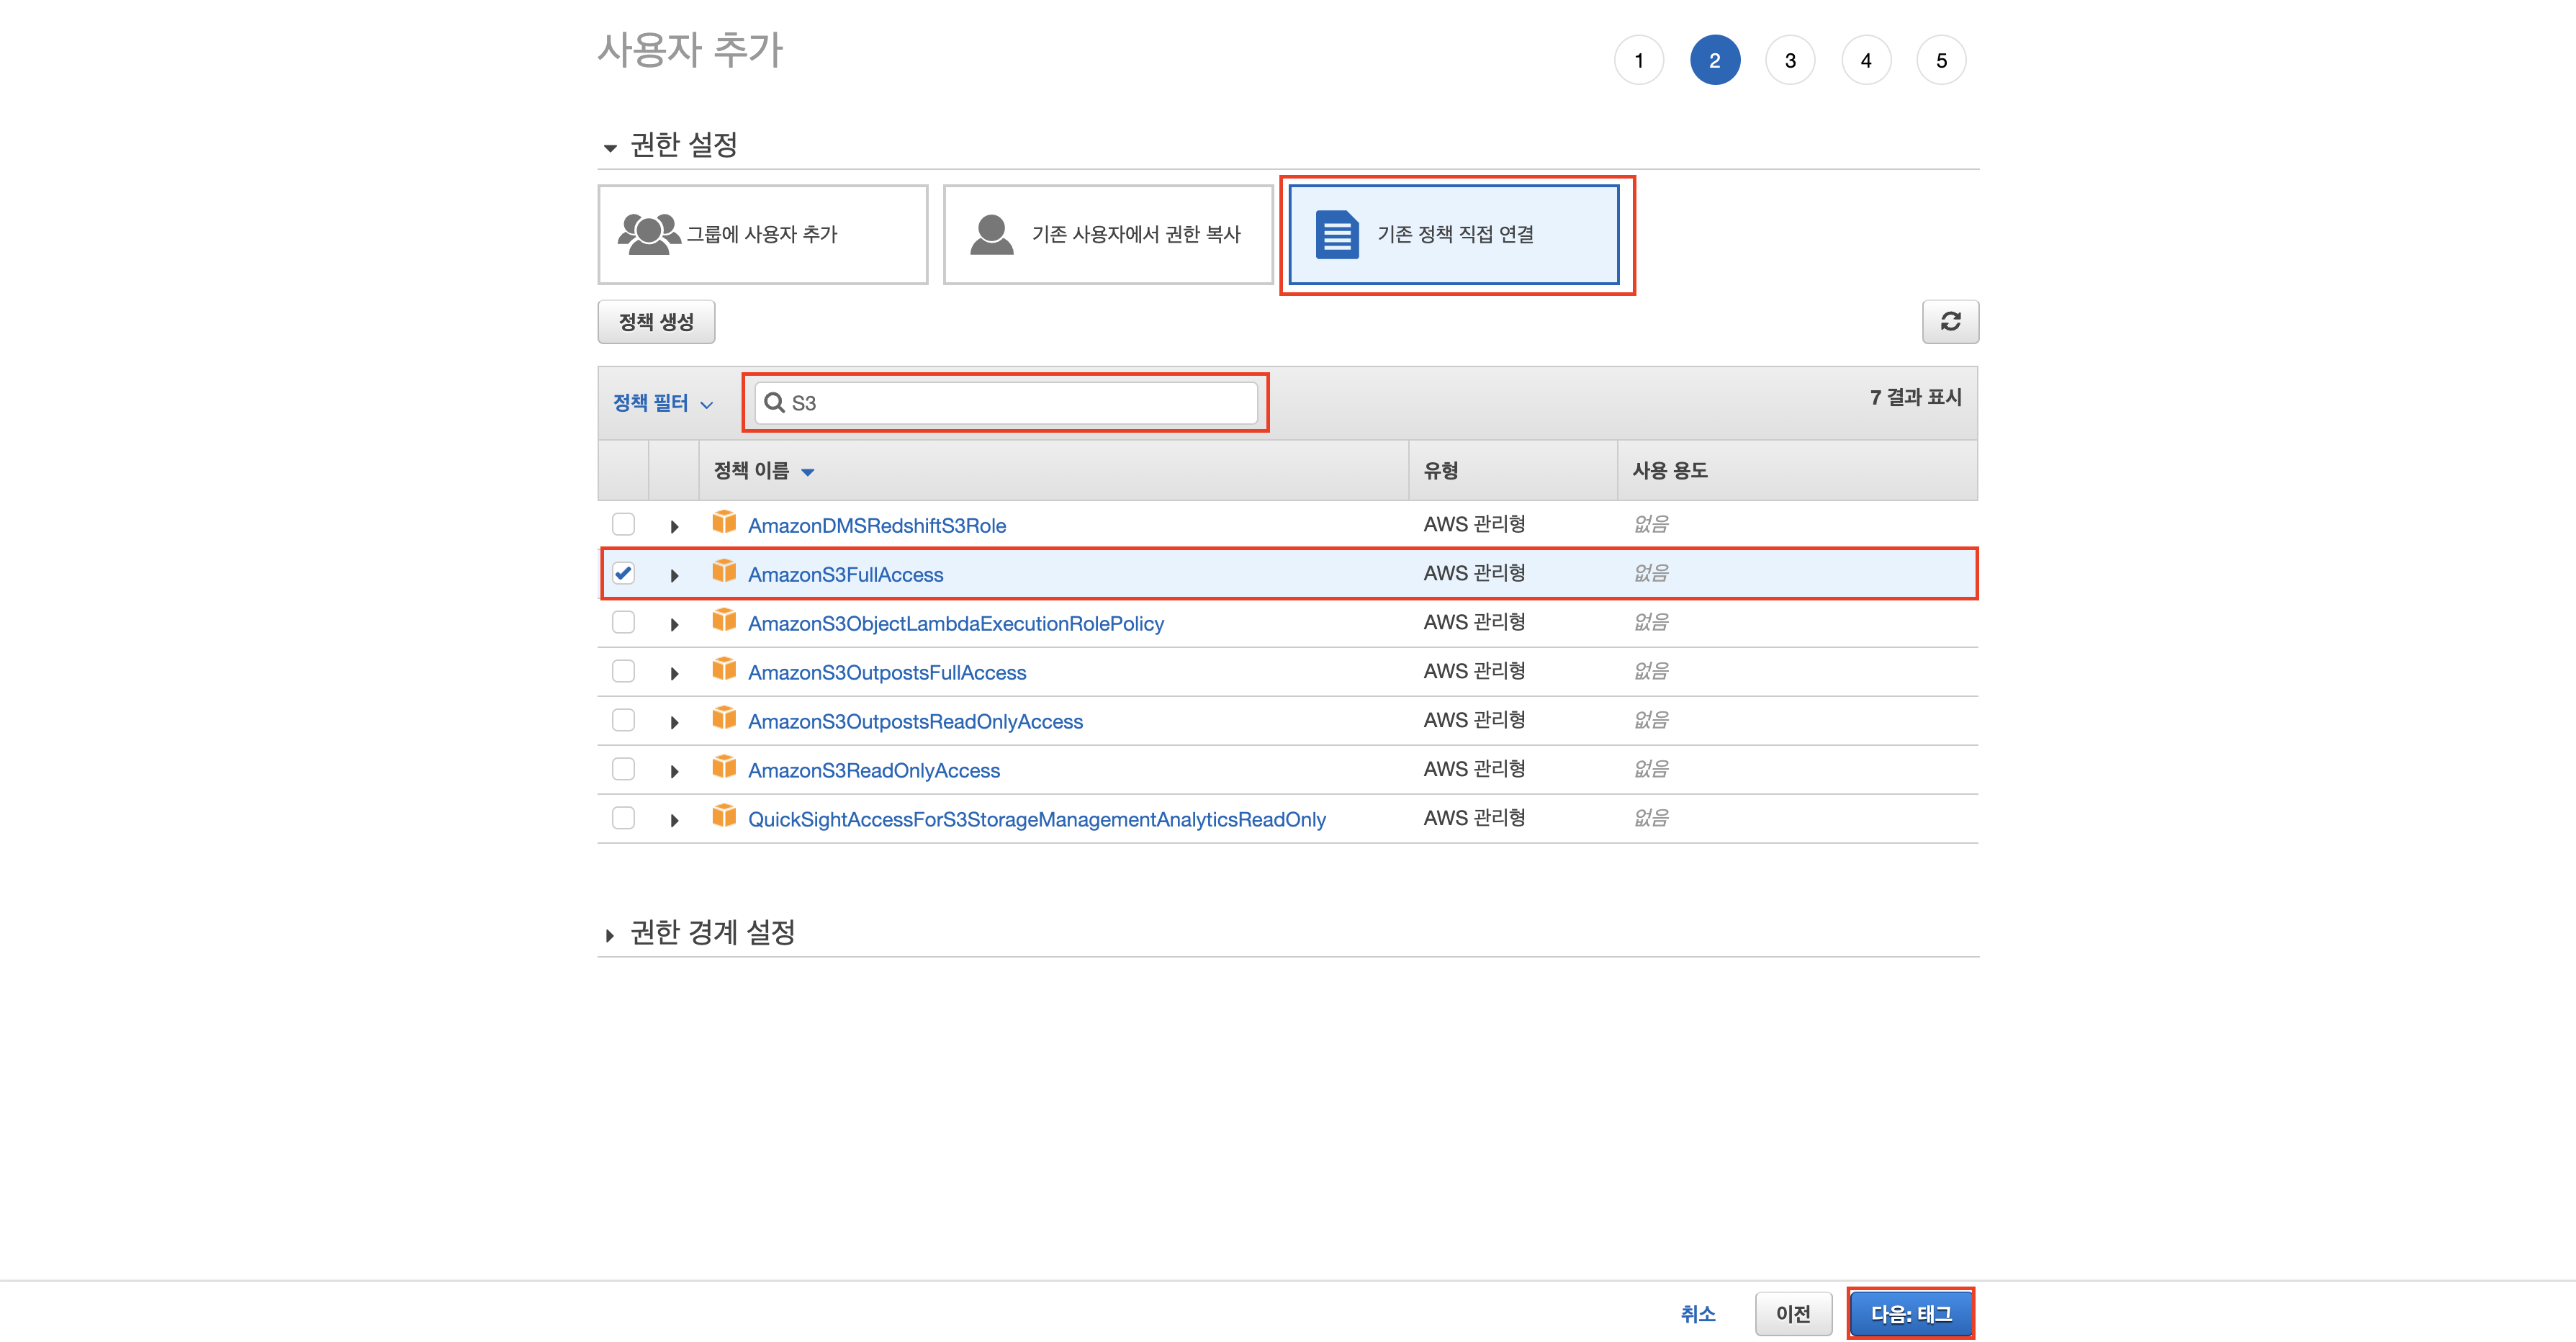Uncheck the AmazonS3FullAccess checkbox

(x=623, y=573)
